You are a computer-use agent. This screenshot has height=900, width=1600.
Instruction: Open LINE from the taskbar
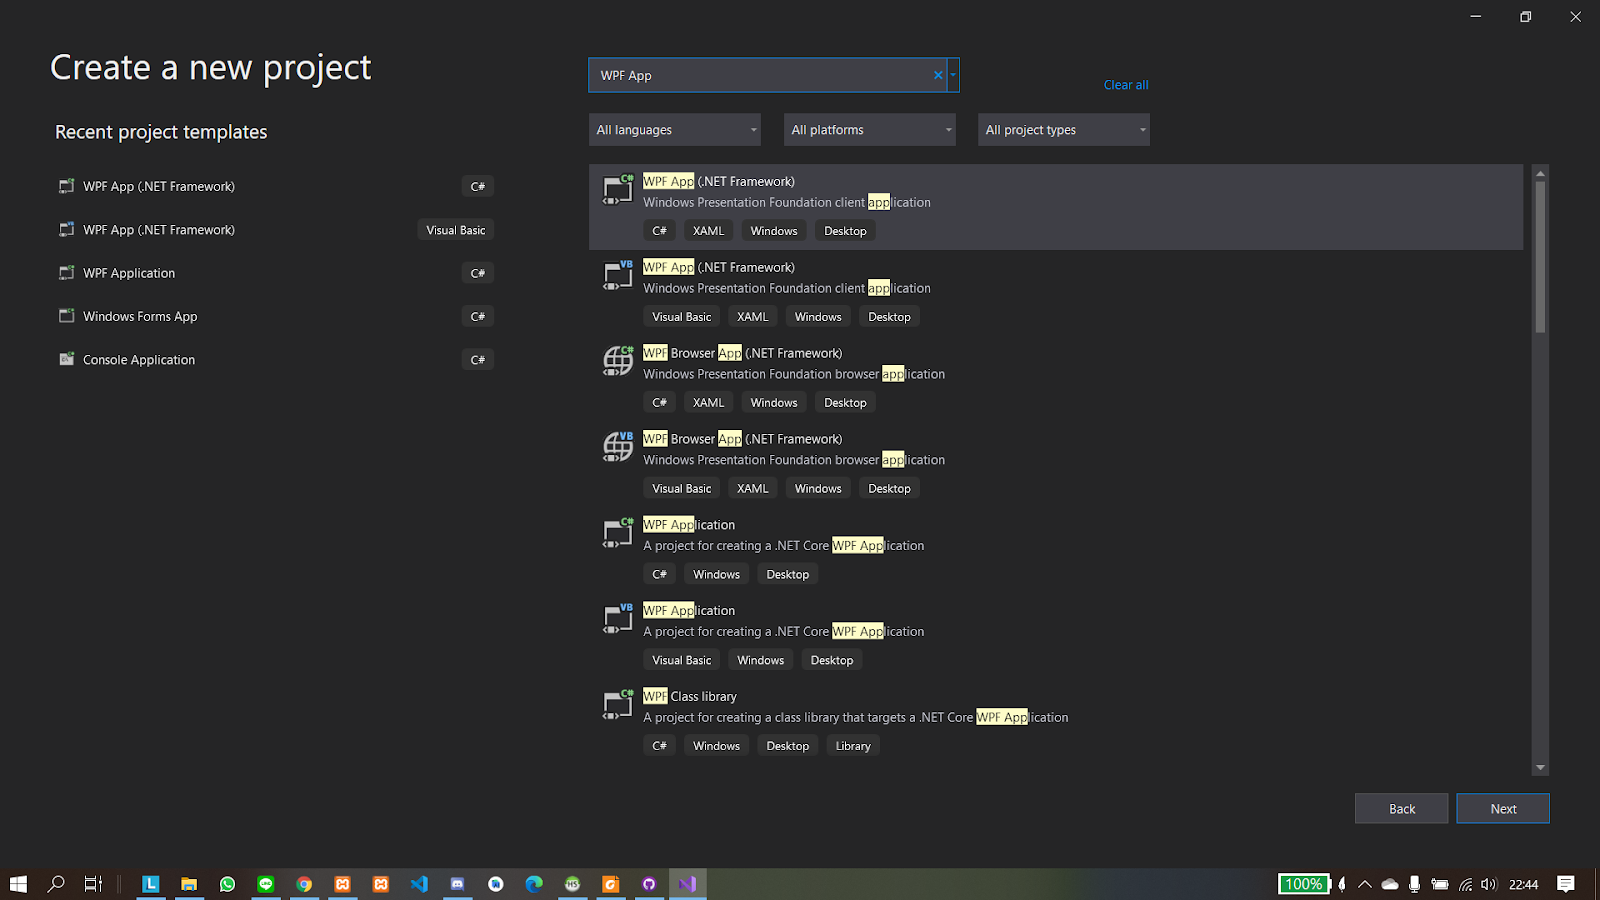[x=266, y=884]
